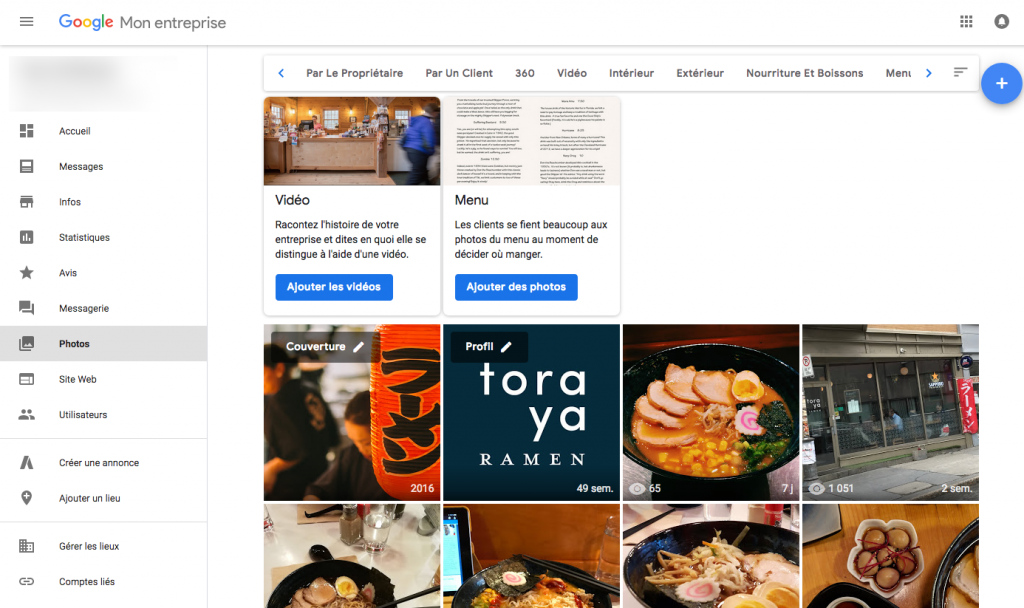Viewport: 1024px width, 608px height.
Task: Open the sort photos icon
Action: (960, 72)
